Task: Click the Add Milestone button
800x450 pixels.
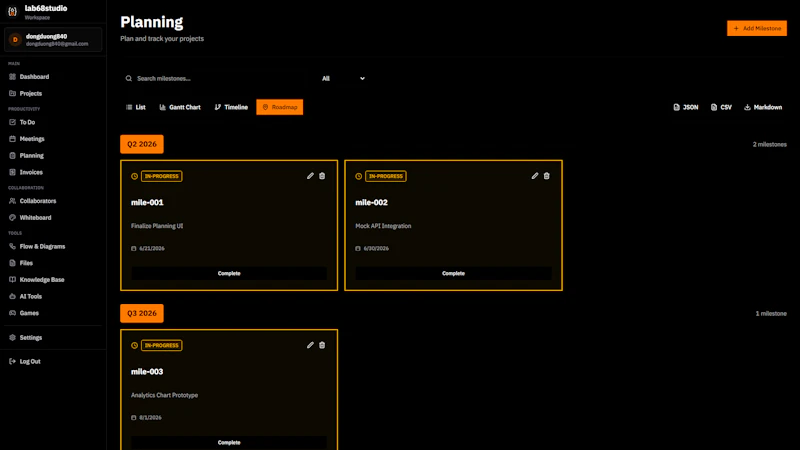Action: point(757,29)
